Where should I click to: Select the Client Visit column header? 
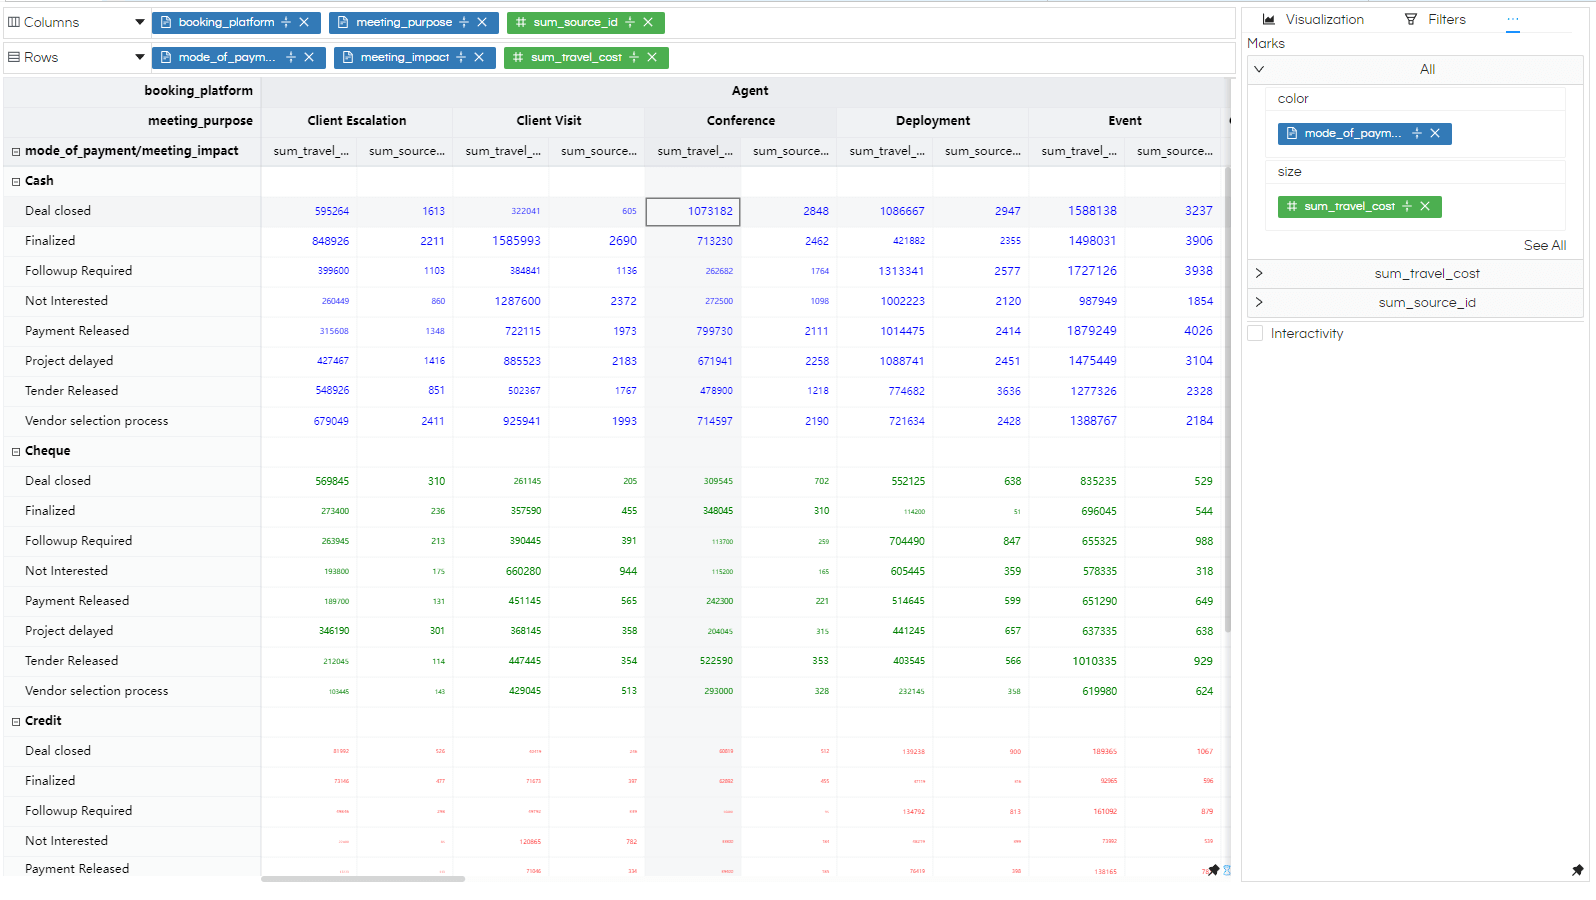point(549,121)
